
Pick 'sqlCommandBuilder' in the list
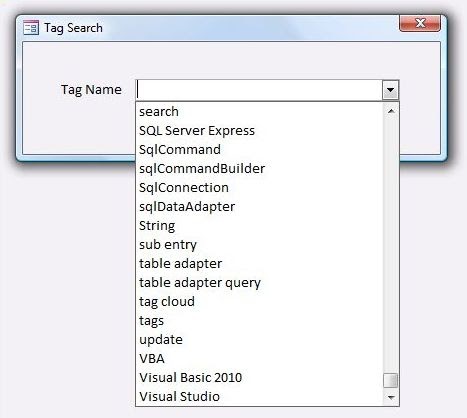(260, 169)
